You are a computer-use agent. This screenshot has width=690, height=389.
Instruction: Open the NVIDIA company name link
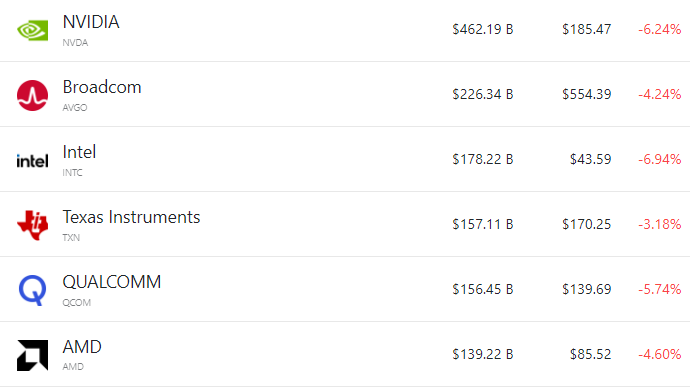click(91, 22)
